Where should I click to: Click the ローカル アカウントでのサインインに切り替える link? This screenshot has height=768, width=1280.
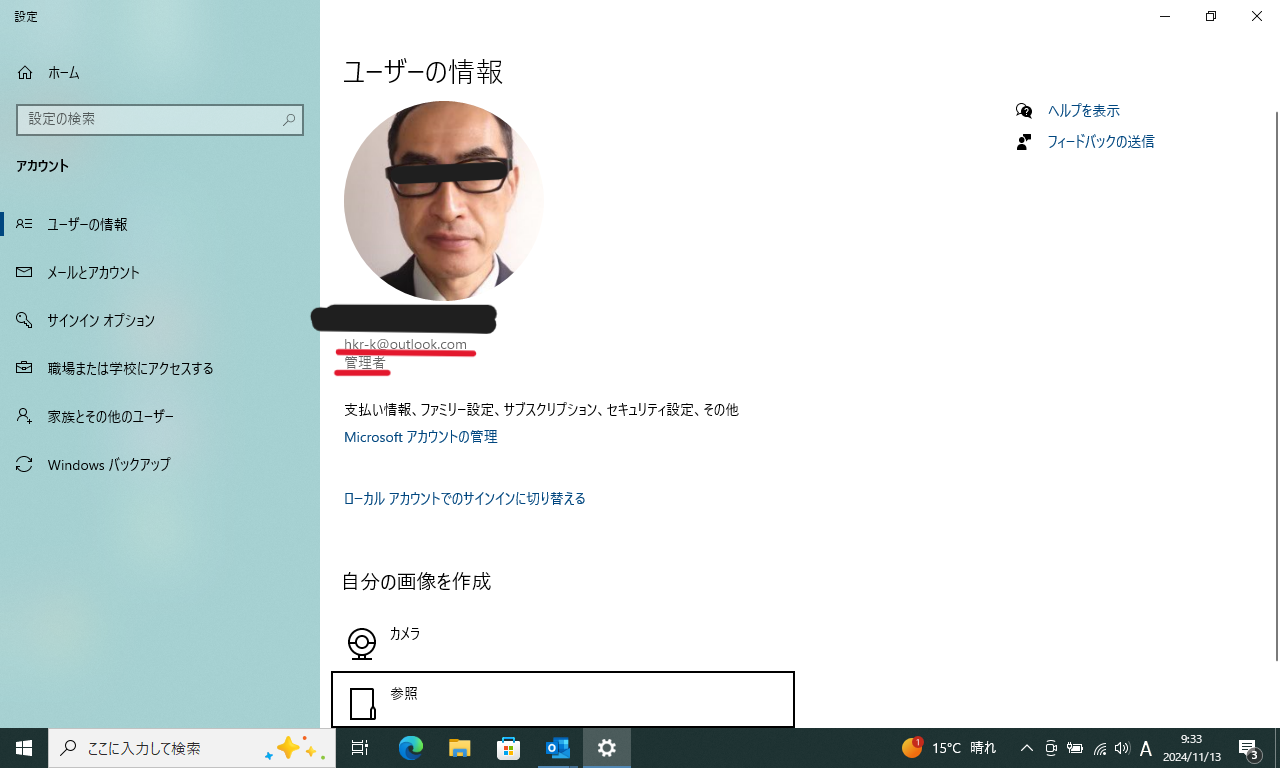[464, 498]
